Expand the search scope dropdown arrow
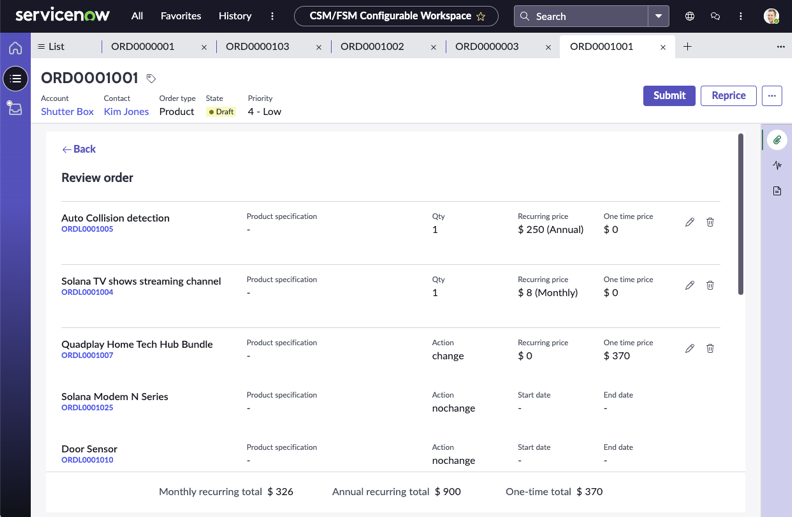This screenshot has height=517, width=792. pyautogui.click(x=658, y=16)
